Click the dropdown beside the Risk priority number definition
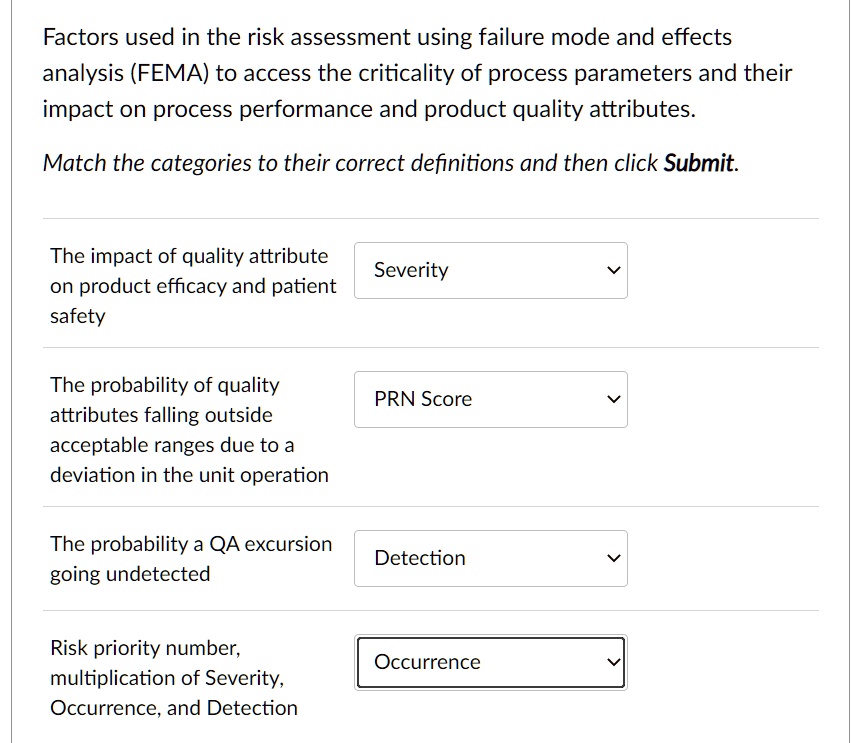 click(x=490, y=662)
